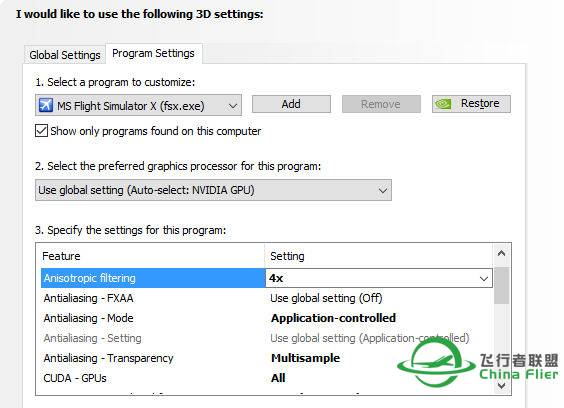The width and height of the screenshot is (564, 408).
Task: Click the airplane icon for fsx.exe
Action: (46, 105)
